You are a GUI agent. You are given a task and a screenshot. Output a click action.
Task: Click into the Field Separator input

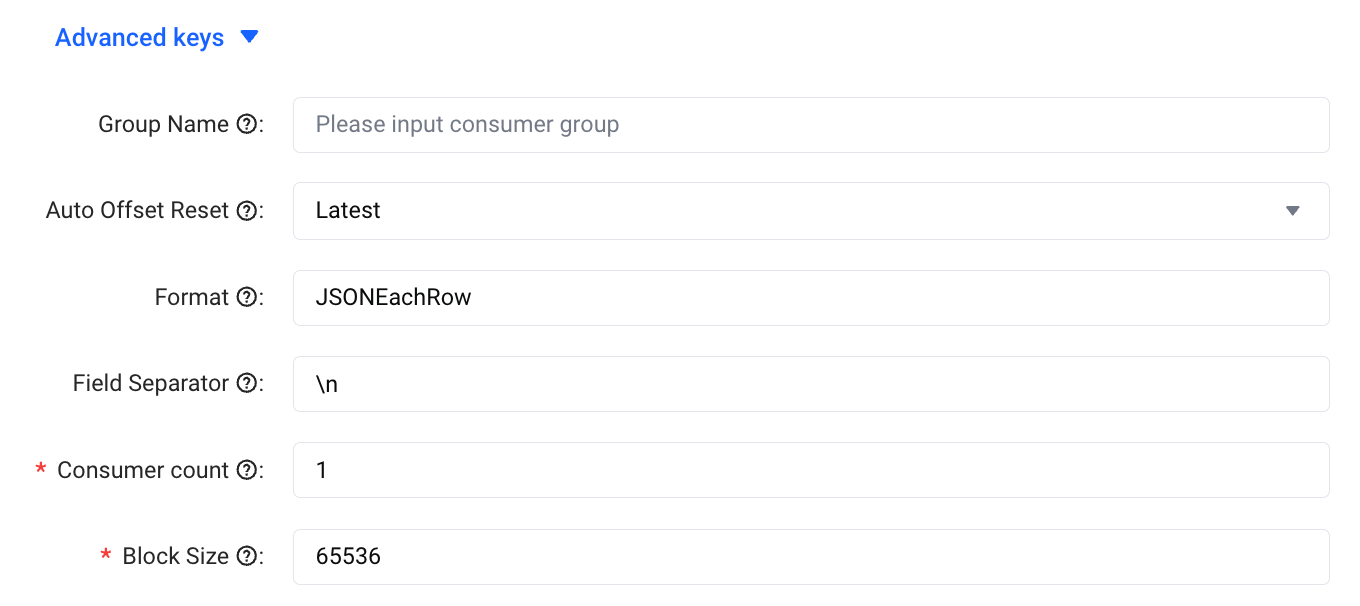(811, 384)
